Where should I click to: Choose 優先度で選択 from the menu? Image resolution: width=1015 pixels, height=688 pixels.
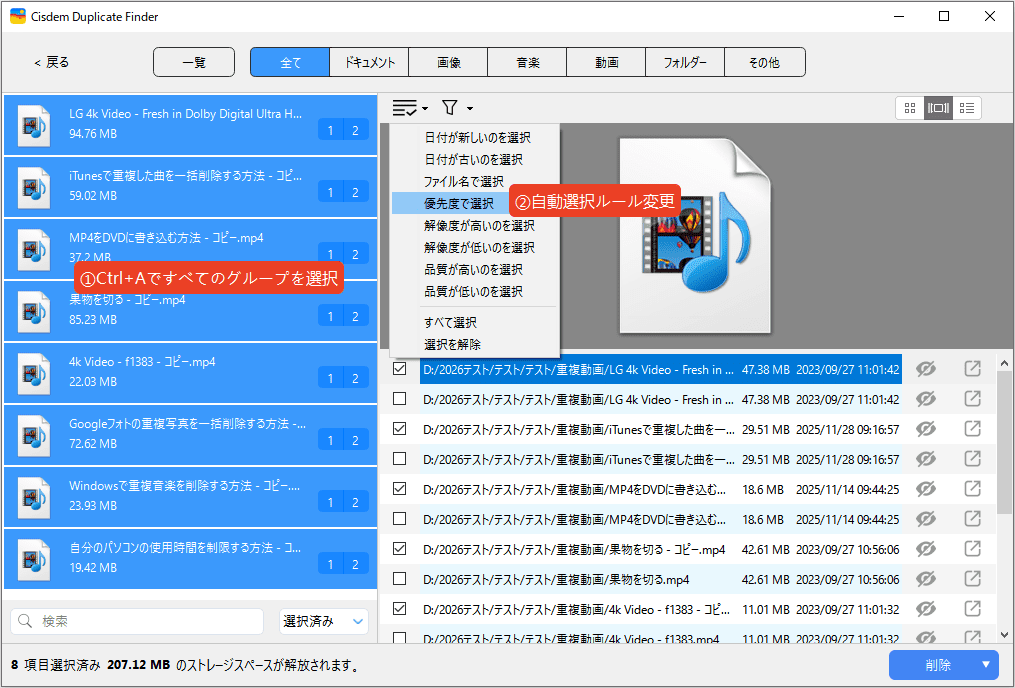coord(459,203)
